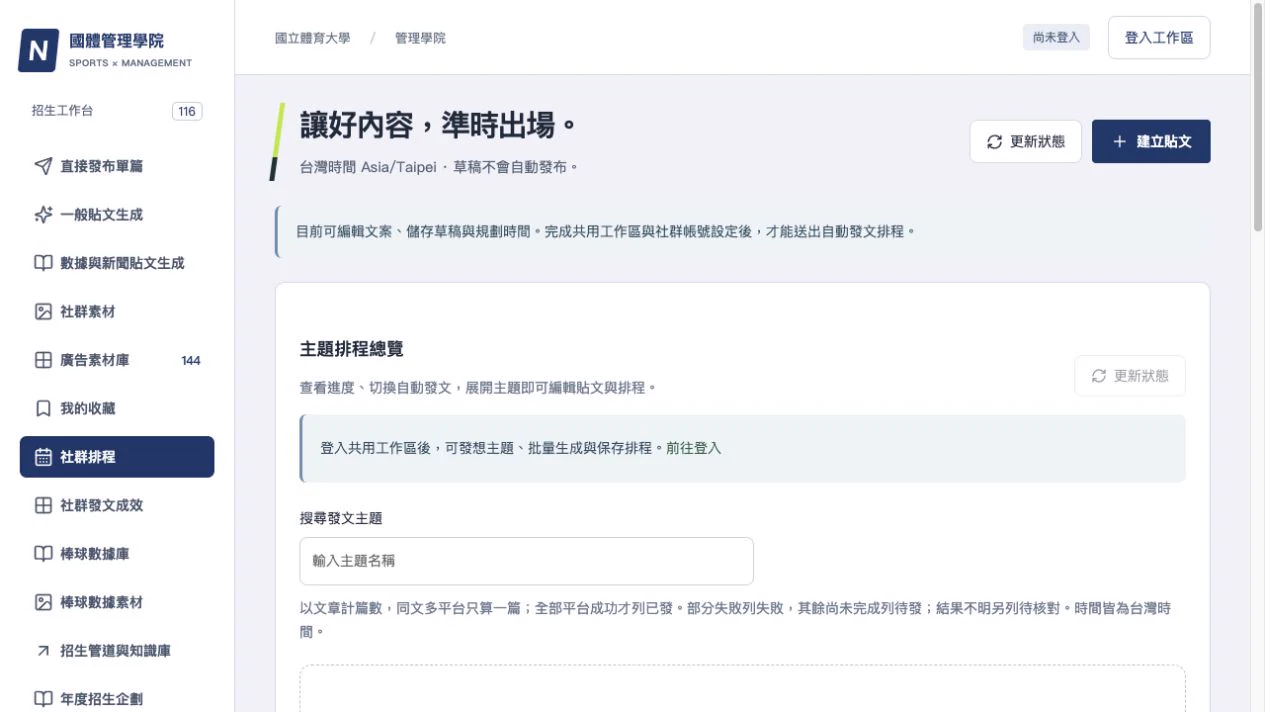
Task: Open 一般貼文生成 menu item
Action: pos(117,214)
